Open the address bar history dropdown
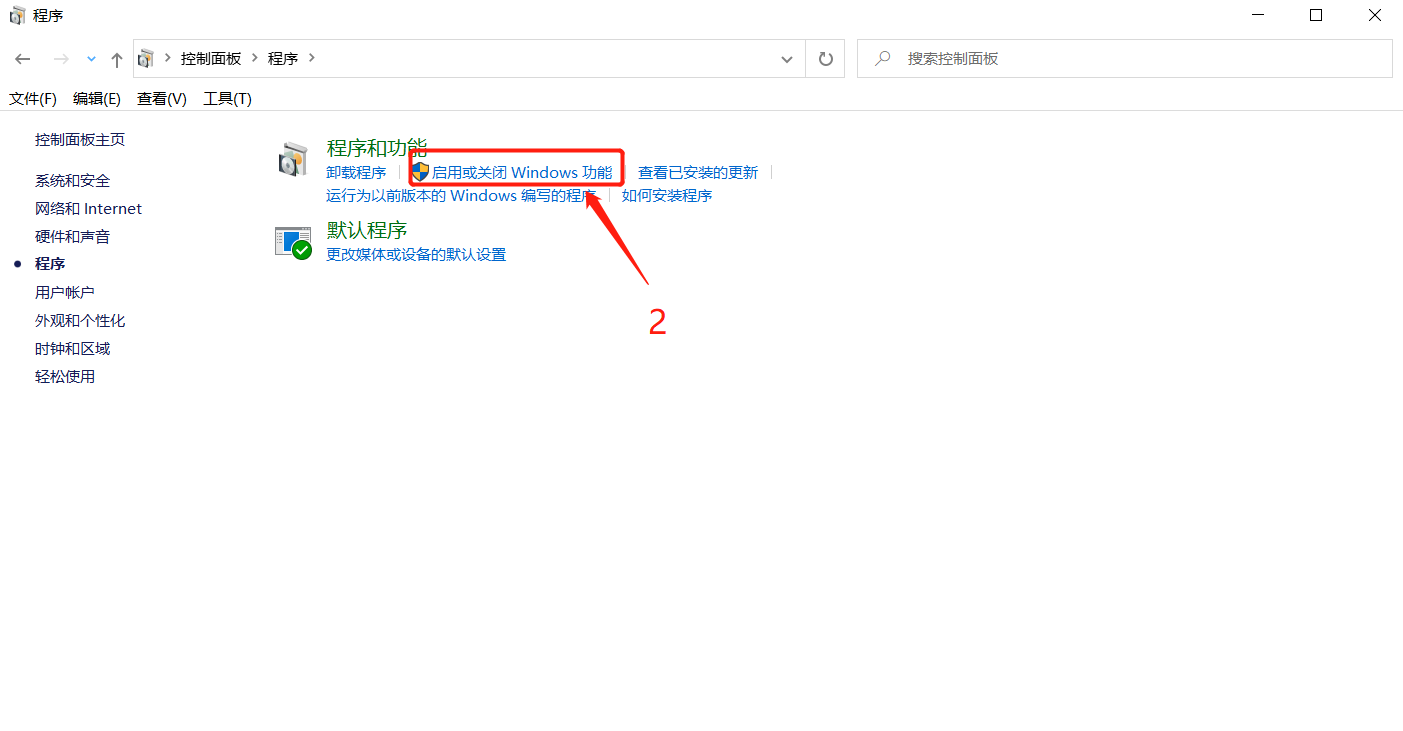The width and height of the screenshot is (1403, 731). pyautogui.click(x=786, y=59)
